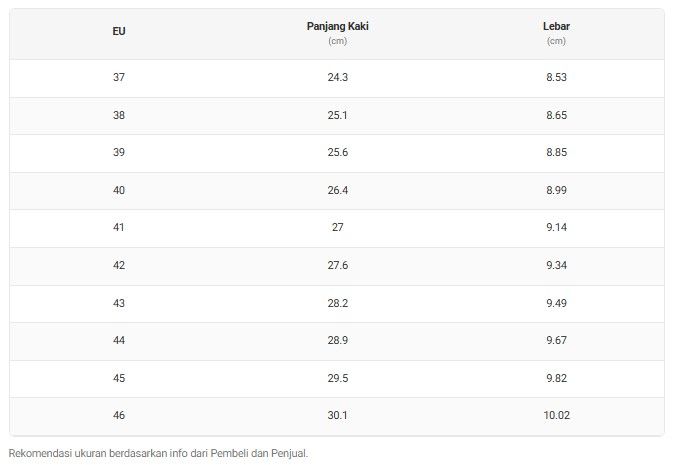The height and width of the screenshot is (465, 673).
Task: Select the EU size 40 cell
Action: coord(119,190)
